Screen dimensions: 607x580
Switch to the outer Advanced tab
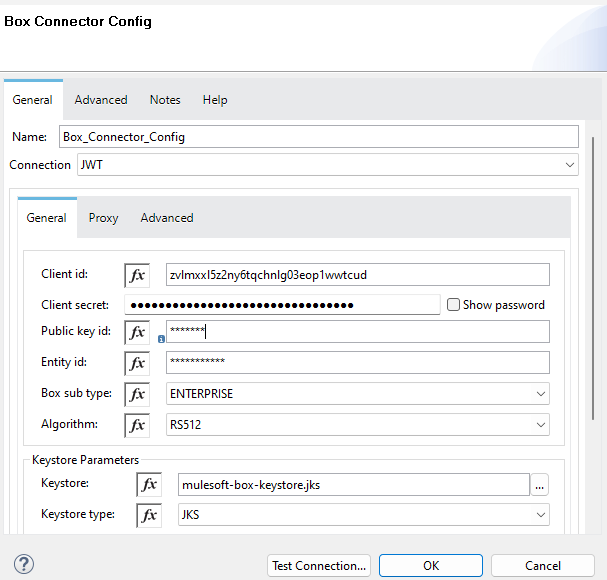click(x=101, y=100)
